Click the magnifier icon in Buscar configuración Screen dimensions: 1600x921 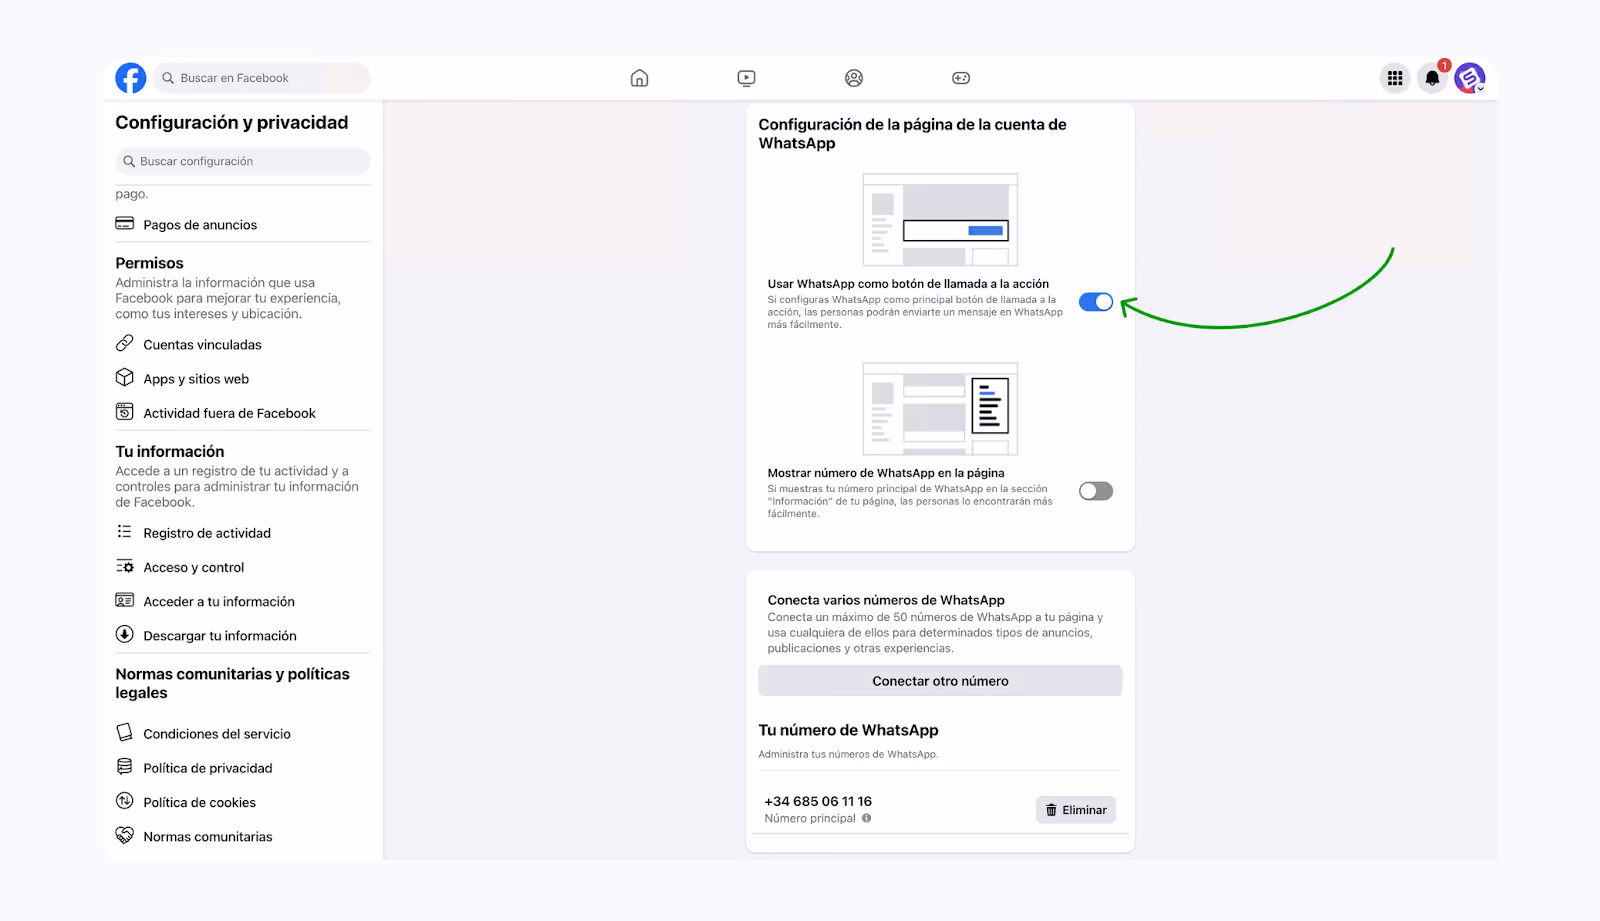[129, 161]
